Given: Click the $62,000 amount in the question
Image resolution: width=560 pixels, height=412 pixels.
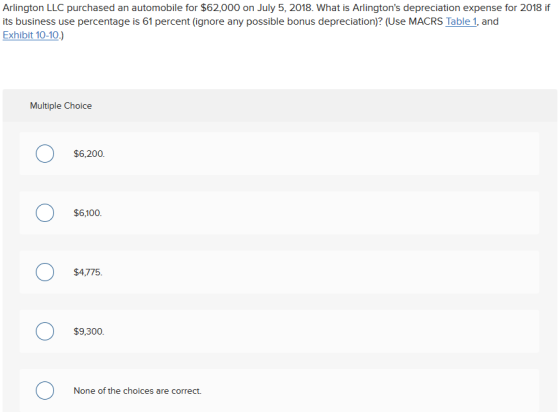Looking at the screenshot, I should click(x=220, y=8).
